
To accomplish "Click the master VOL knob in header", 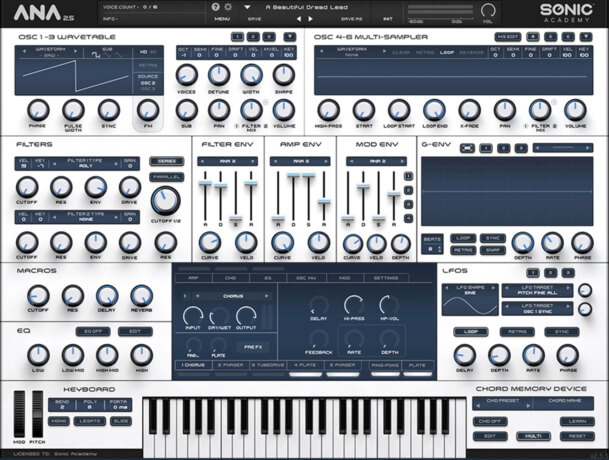I will tap(488, 10).
